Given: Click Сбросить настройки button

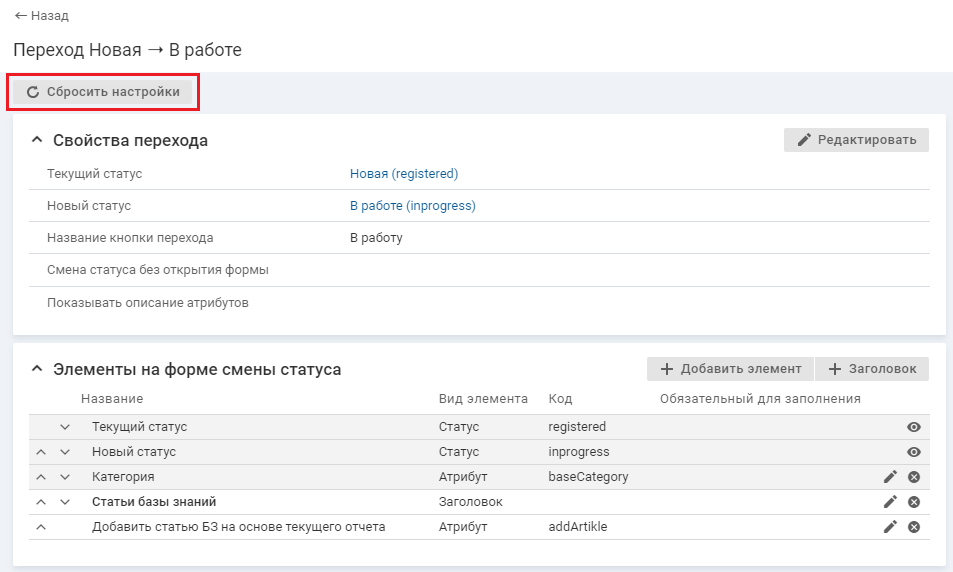Looking at the screenshot, I should pyautogui.click(x=103, y=92).
